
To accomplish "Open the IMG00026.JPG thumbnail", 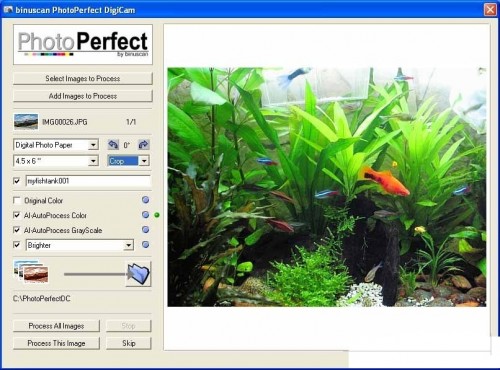I will point(26,122).
